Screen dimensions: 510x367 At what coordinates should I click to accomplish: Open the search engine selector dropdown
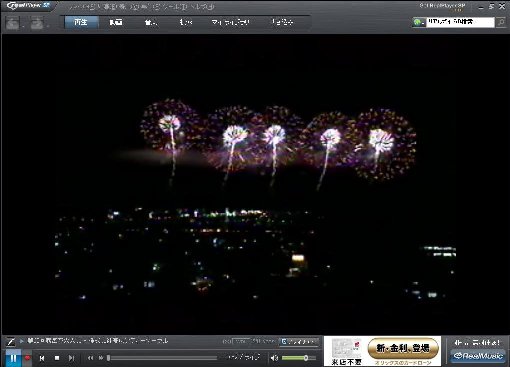[x=418, y=22]
